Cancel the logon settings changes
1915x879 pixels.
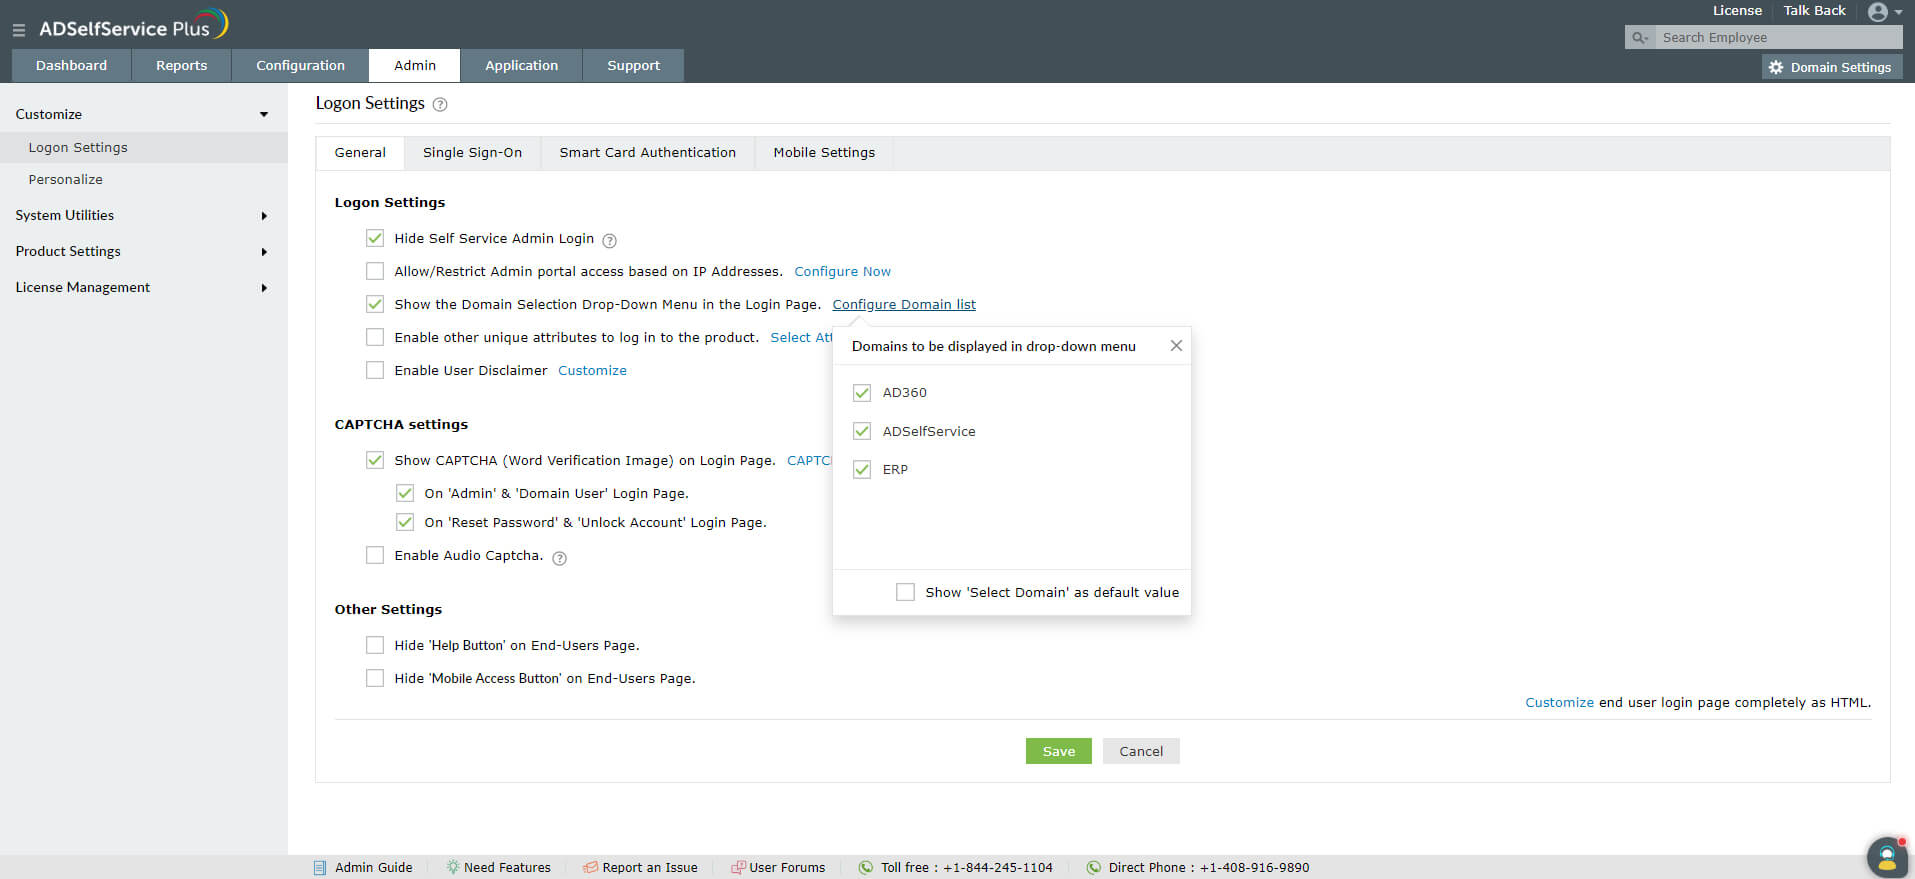[1141, 751]
